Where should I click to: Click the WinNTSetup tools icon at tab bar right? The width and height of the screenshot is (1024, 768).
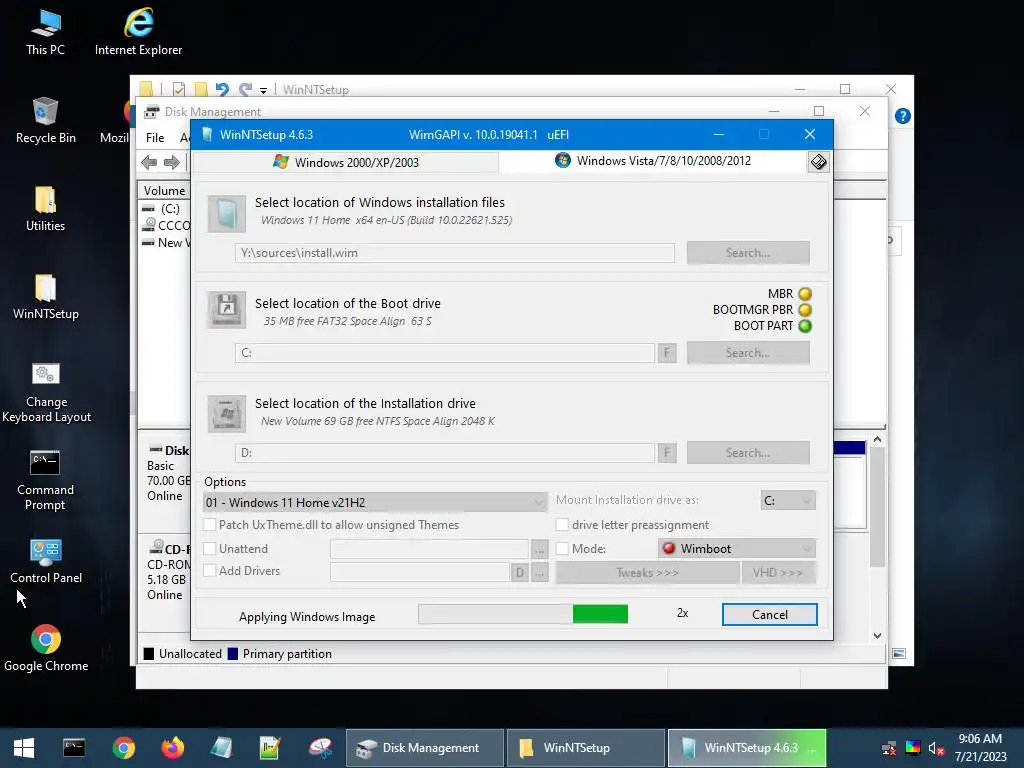pos(818,162)
